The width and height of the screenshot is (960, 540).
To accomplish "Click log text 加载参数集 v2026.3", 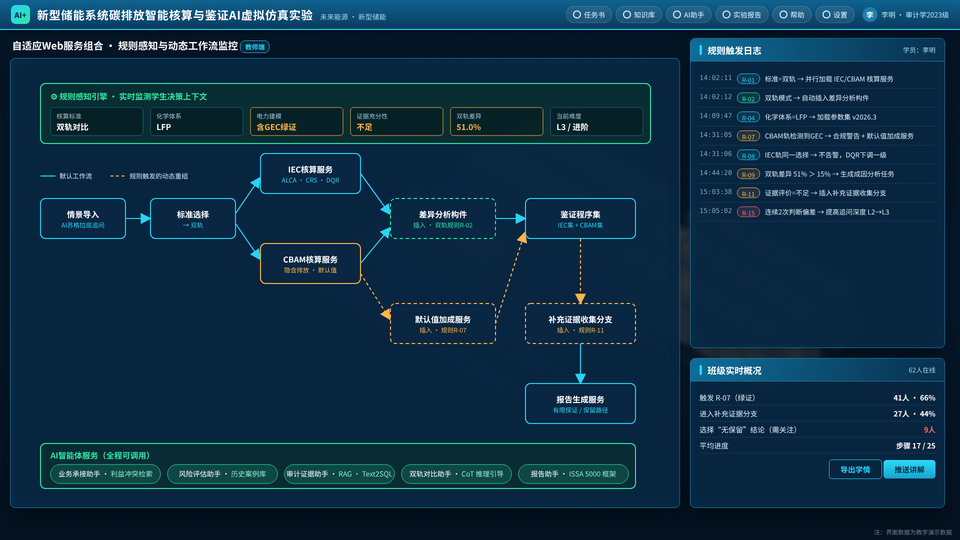I will pyautogui.click(x=846, y=117).
